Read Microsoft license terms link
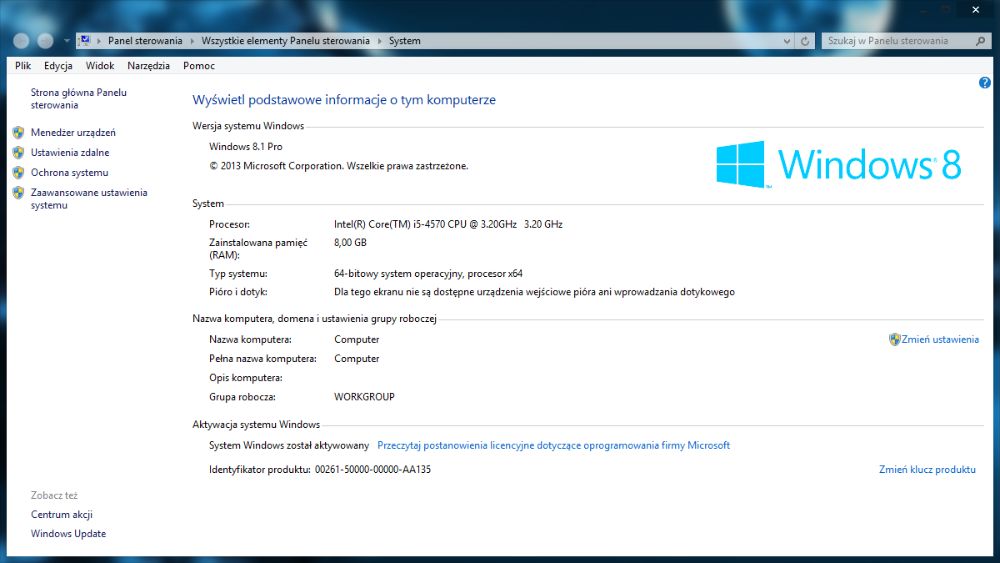This screenshot has width=1000, height=563. pyautogui.click(x=554, y=445)
